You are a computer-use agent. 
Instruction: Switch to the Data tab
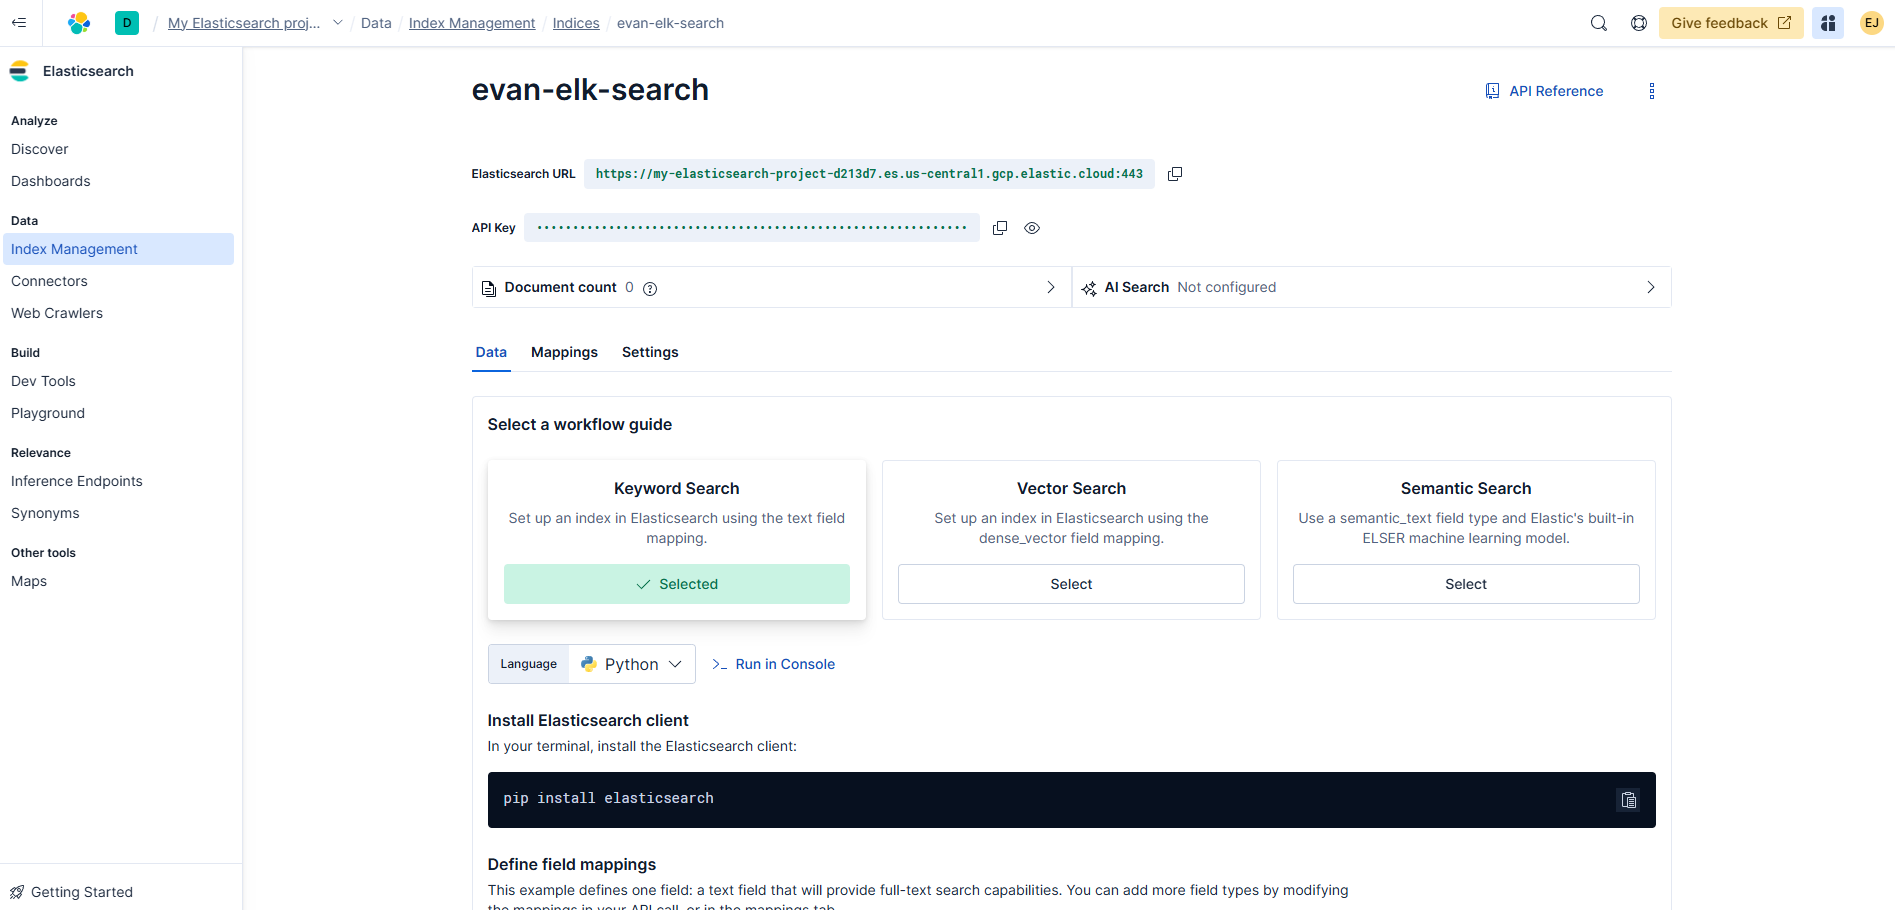click(x=491, y=352)
